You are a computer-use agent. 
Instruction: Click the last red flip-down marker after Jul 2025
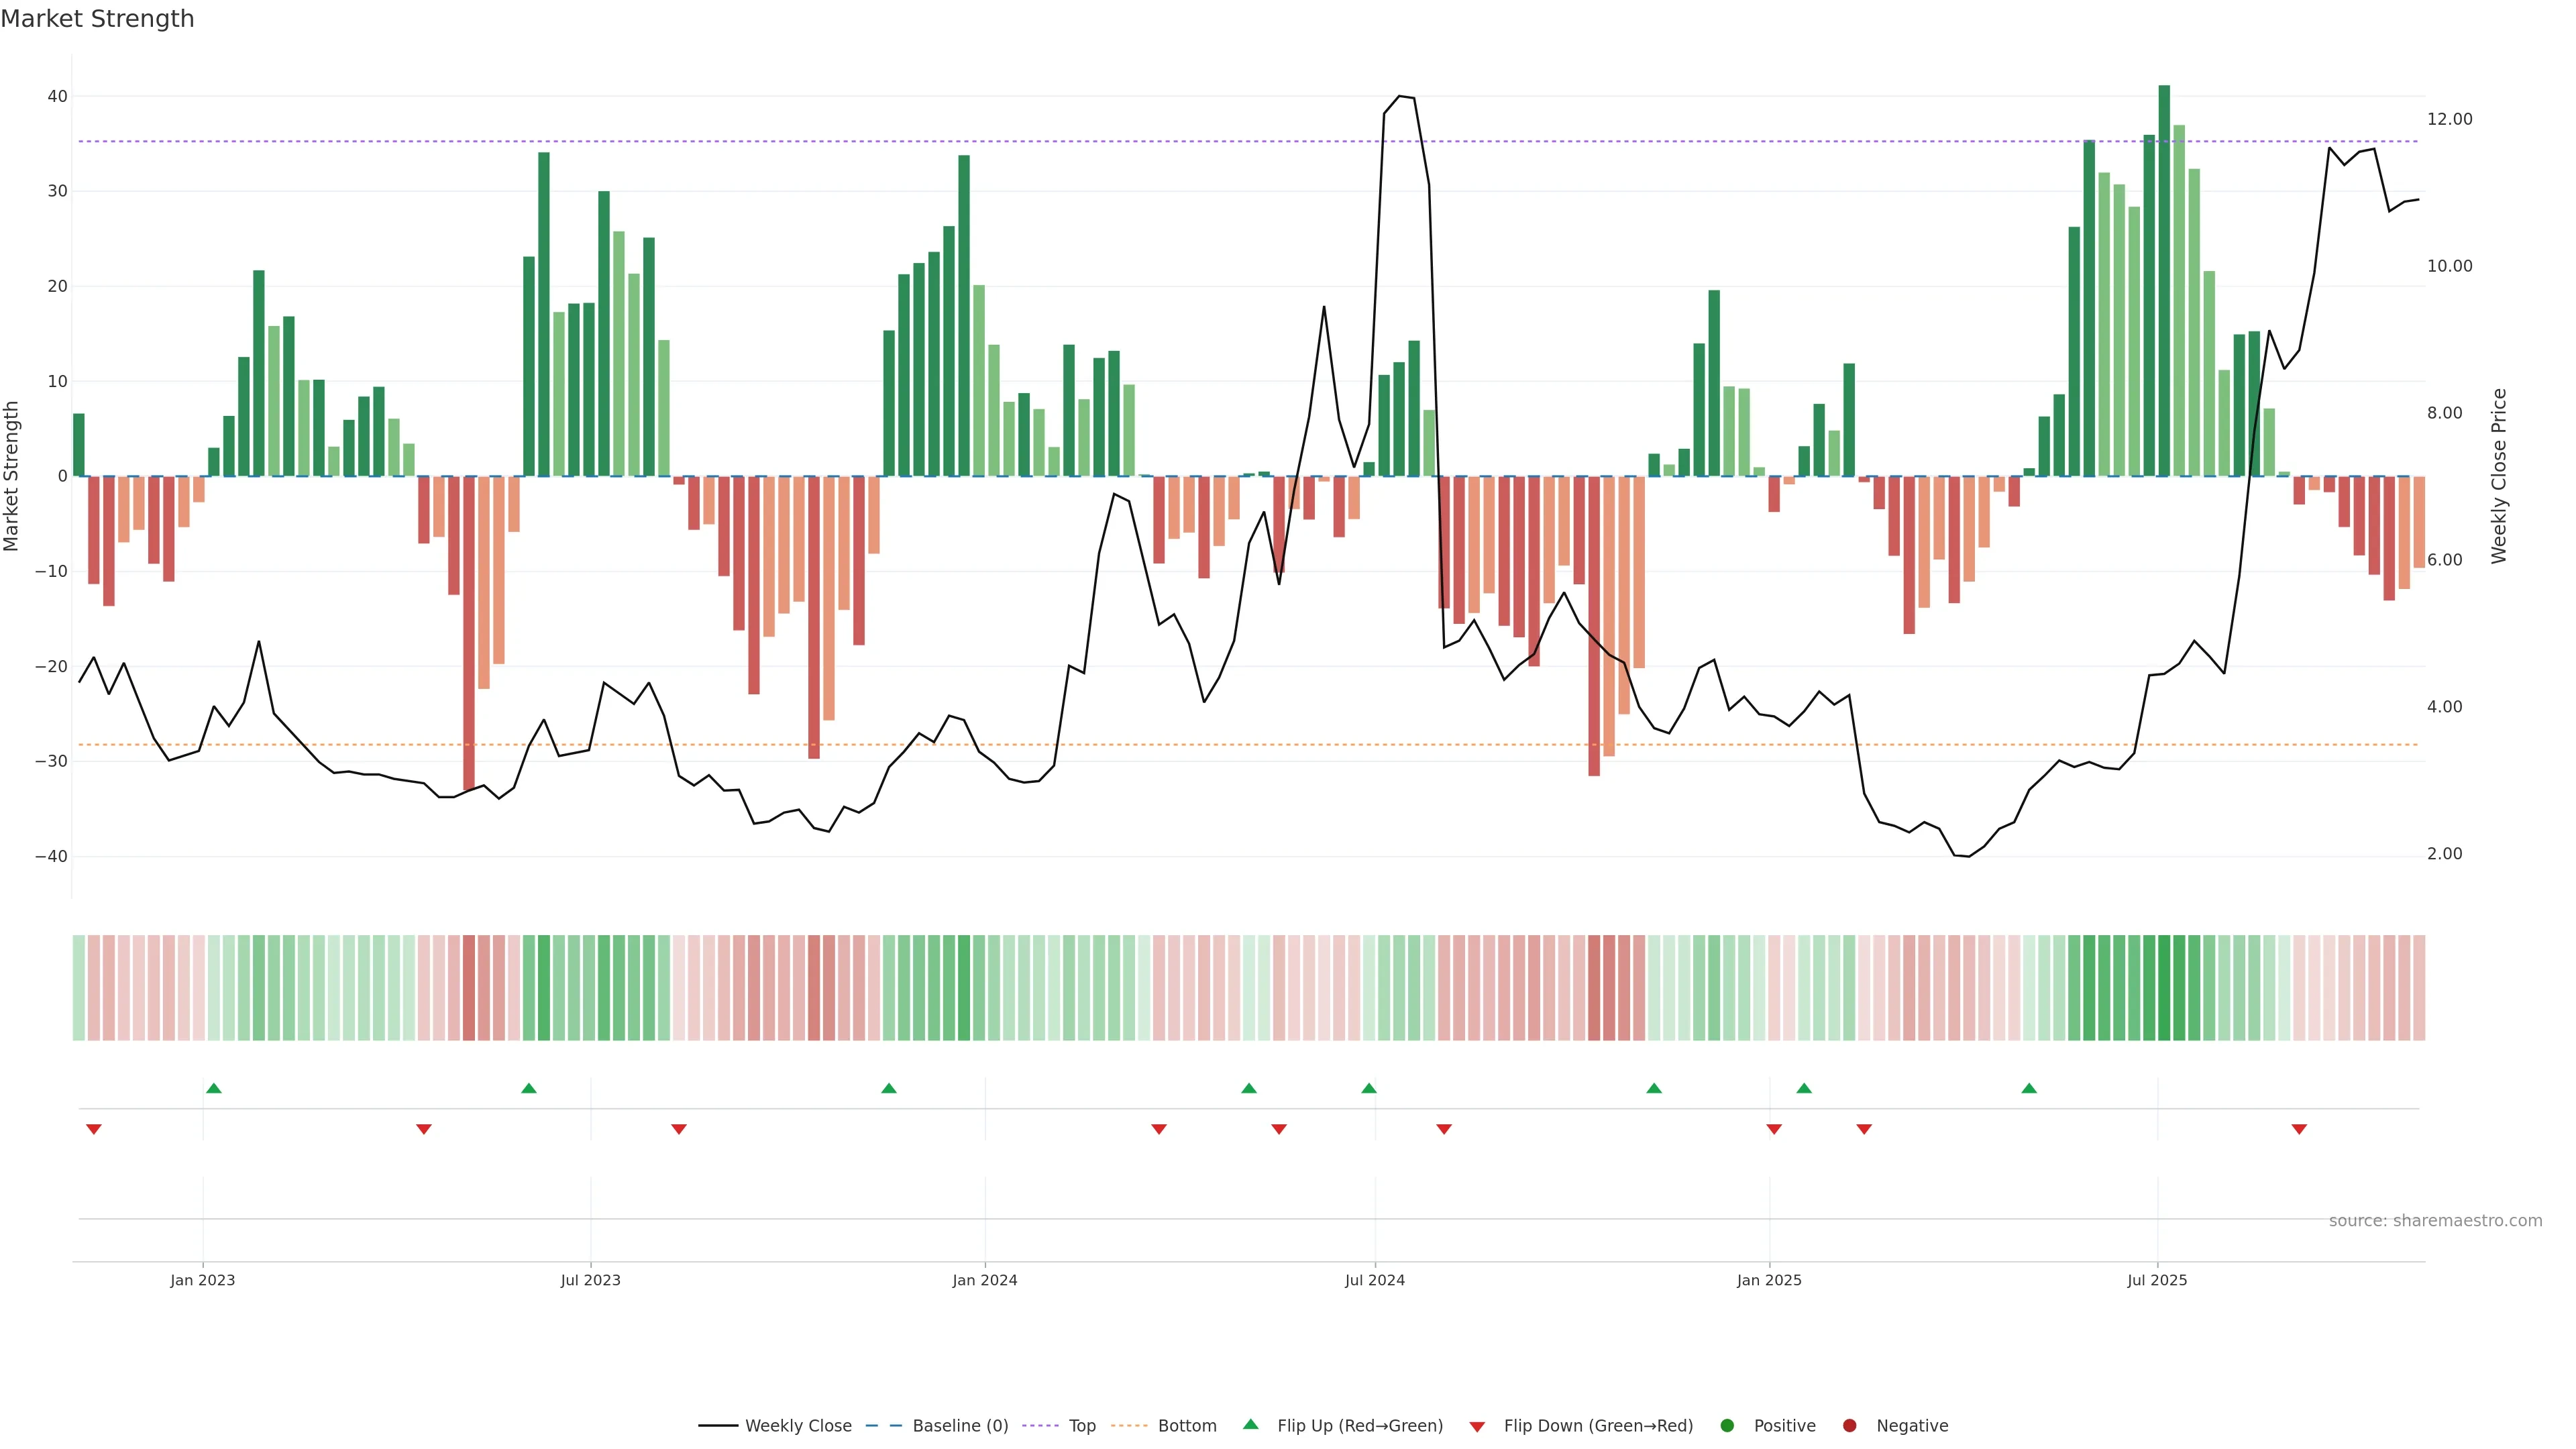(x=2299, y=1129)
